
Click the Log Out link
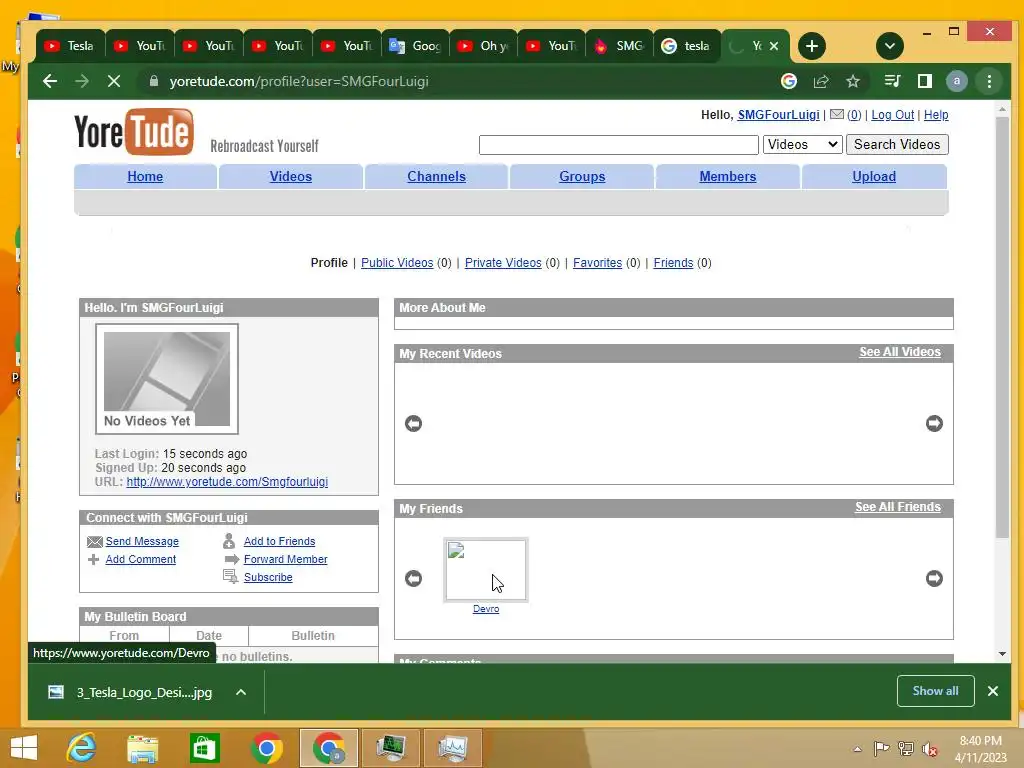892,115
